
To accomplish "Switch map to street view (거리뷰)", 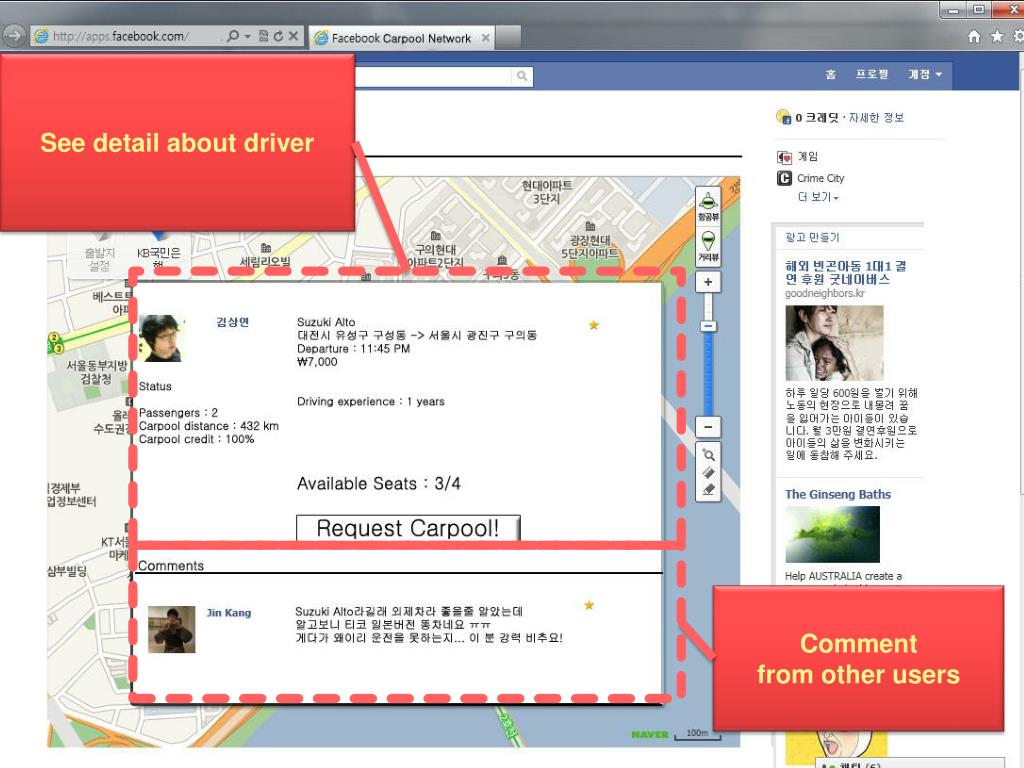I will 708,246.
